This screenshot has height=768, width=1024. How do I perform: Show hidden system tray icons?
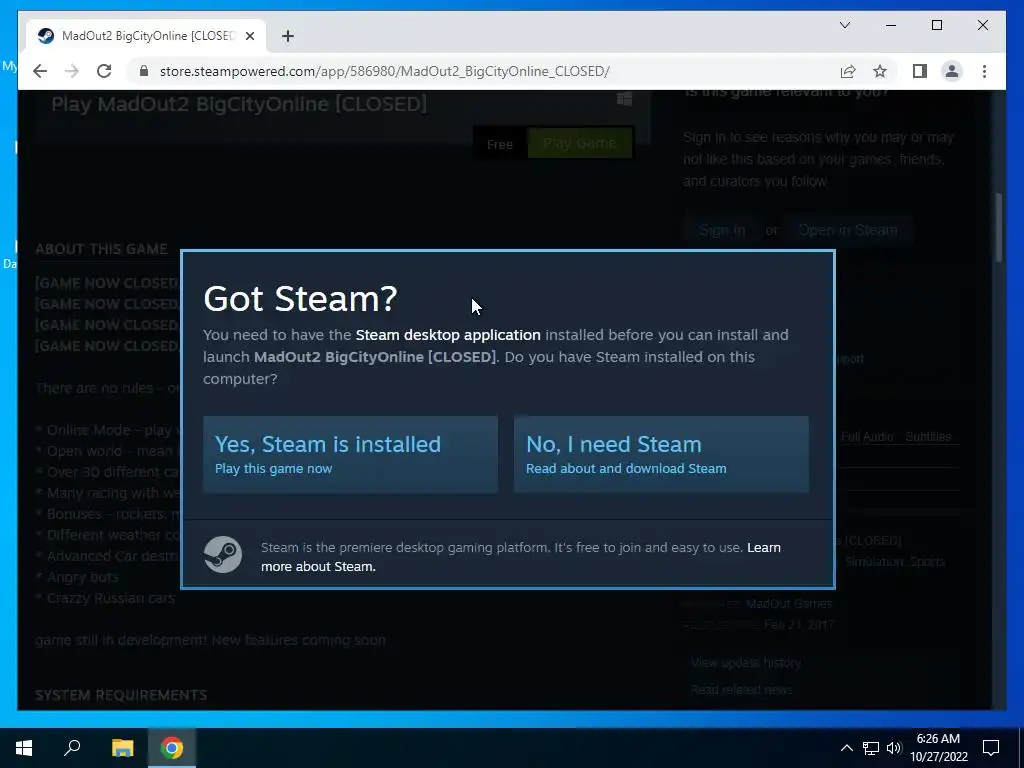[x=846, y=748]
